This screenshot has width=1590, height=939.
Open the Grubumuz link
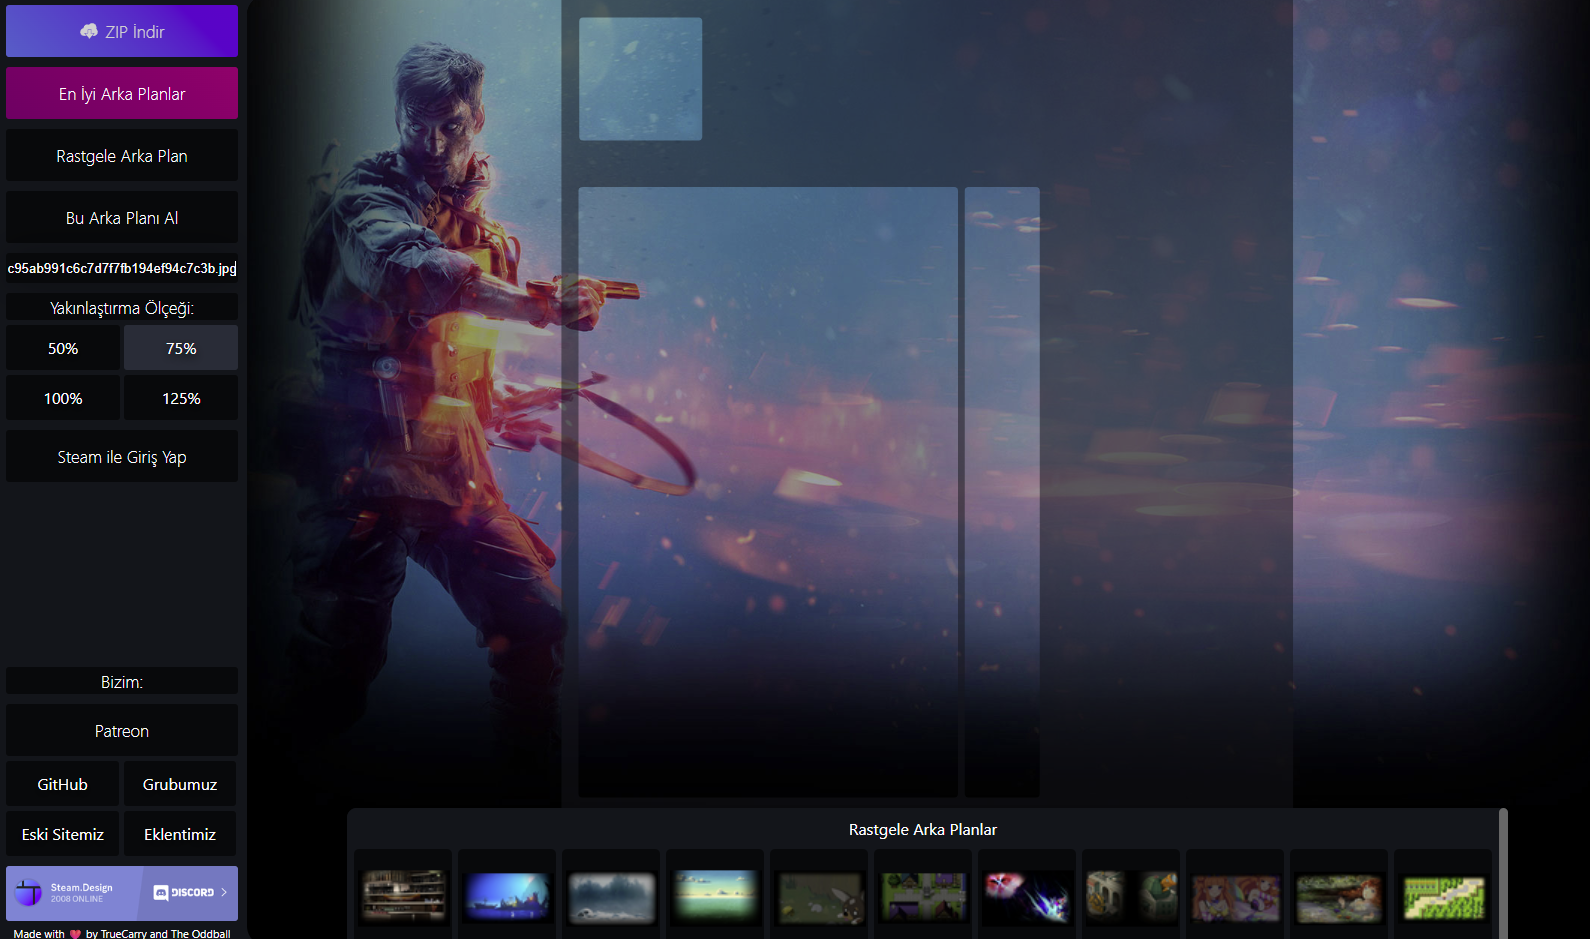[180, 784]
